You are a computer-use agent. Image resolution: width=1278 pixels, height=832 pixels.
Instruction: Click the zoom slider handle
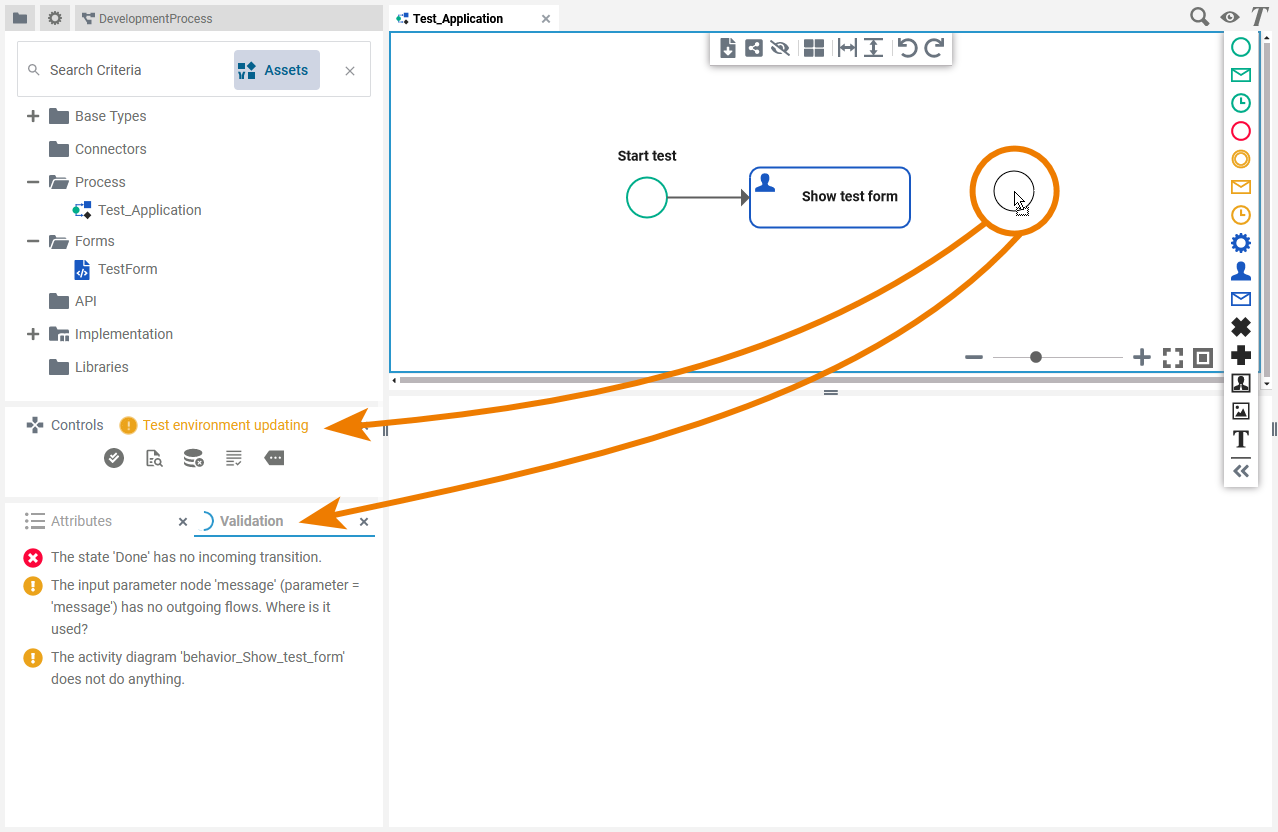click(x=1036, y=357)
